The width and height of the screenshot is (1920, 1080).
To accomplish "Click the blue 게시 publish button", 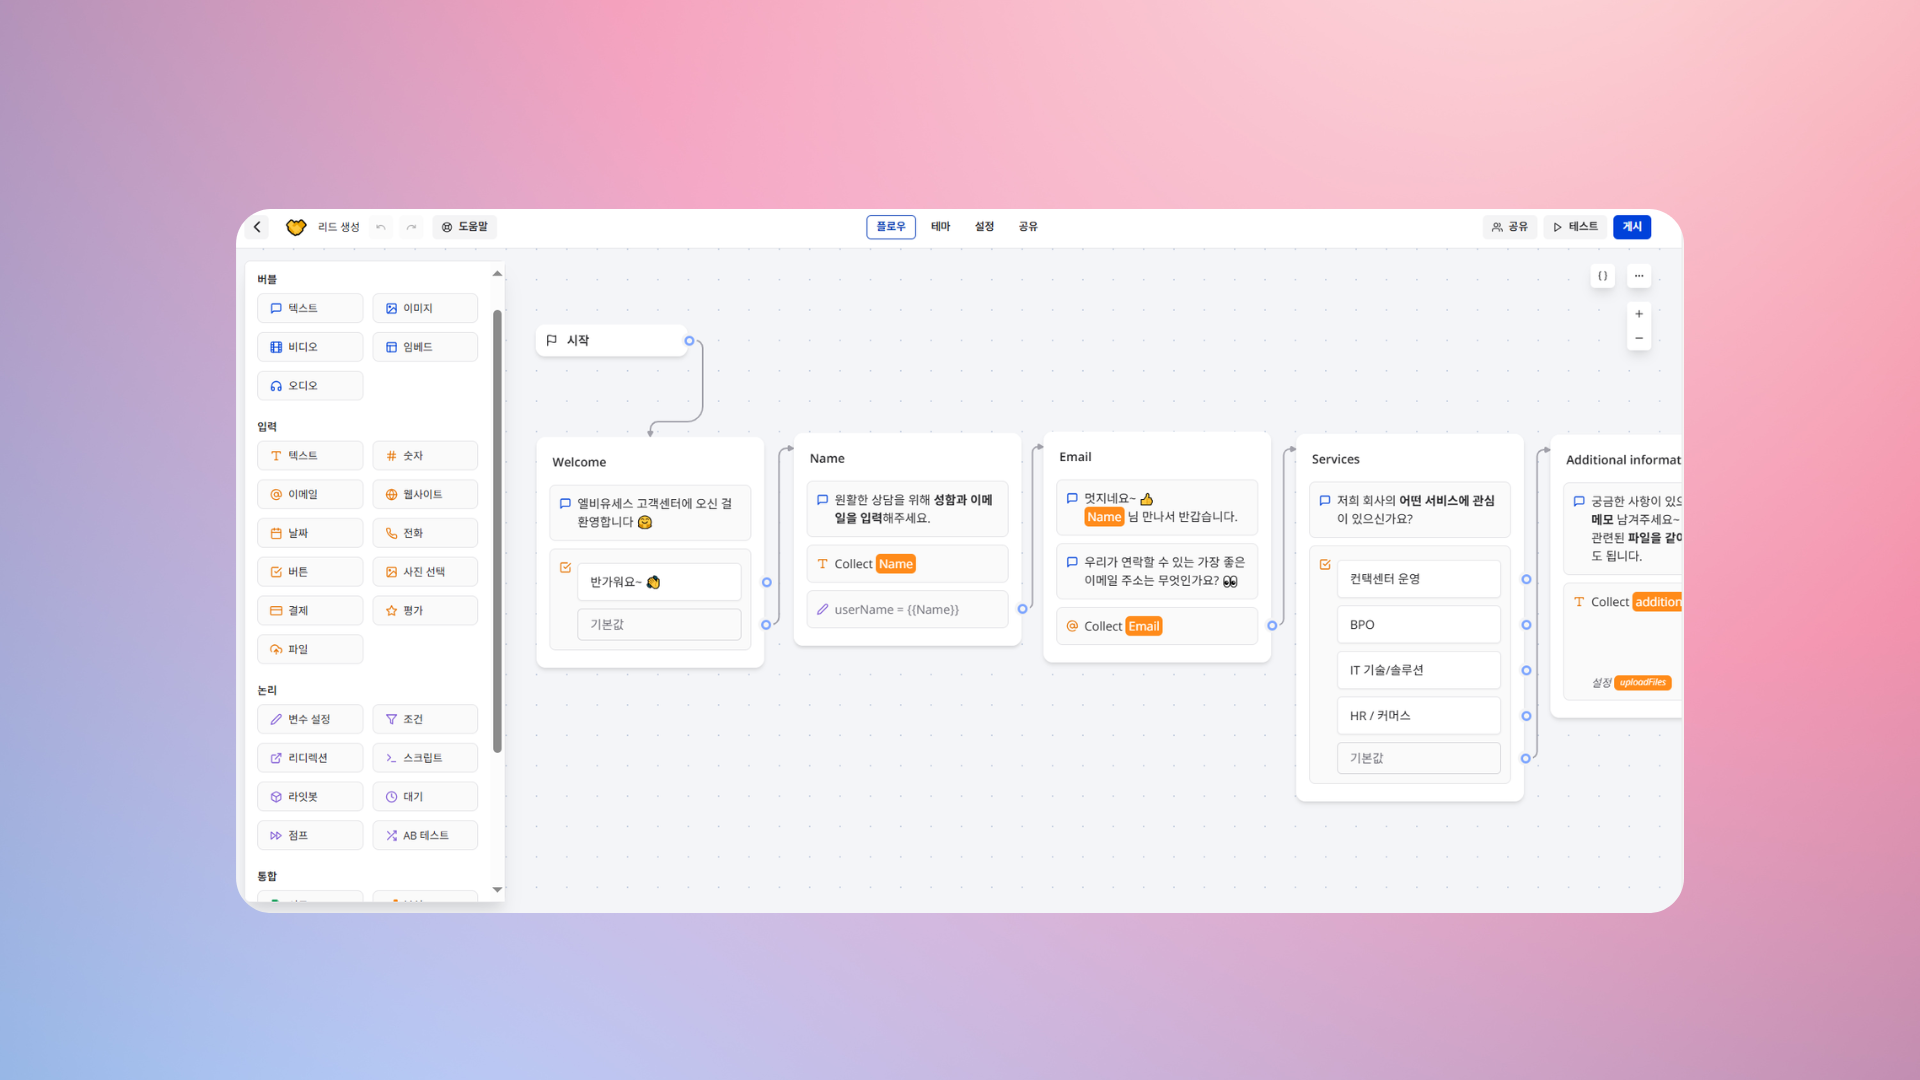I will [1631, 227].
